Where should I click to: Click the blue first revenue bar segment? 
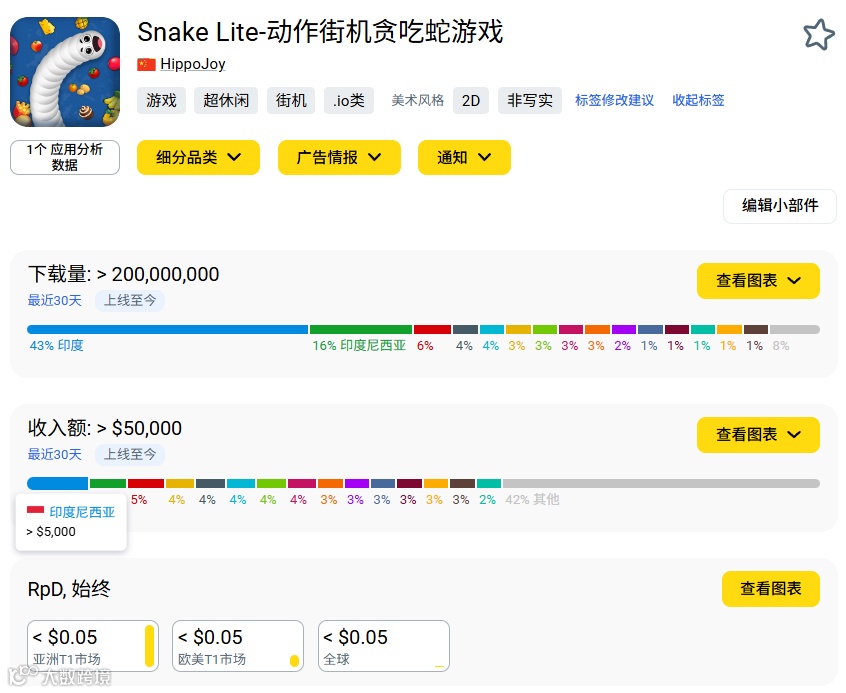pos(58,483)
